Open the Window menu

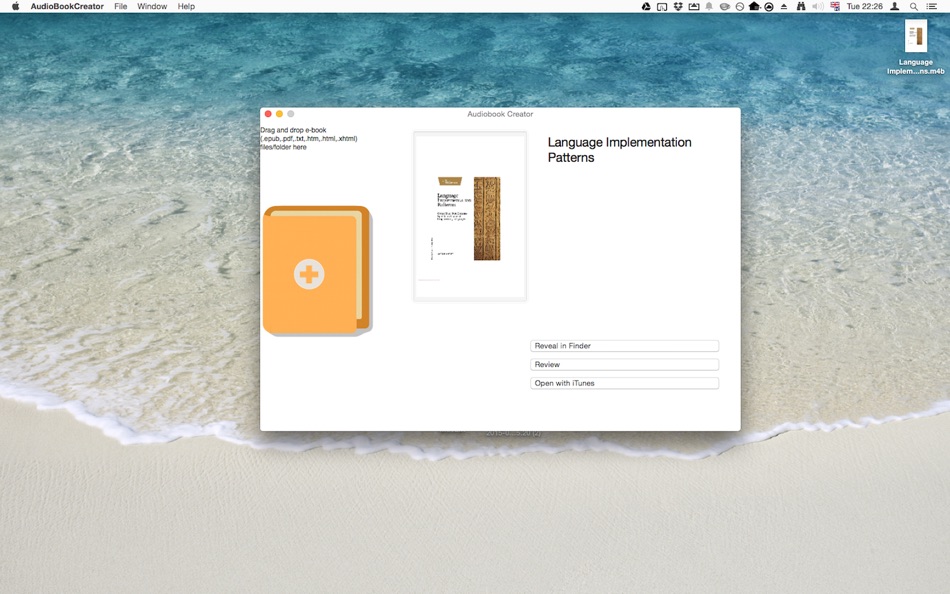(x=152, y=6)
